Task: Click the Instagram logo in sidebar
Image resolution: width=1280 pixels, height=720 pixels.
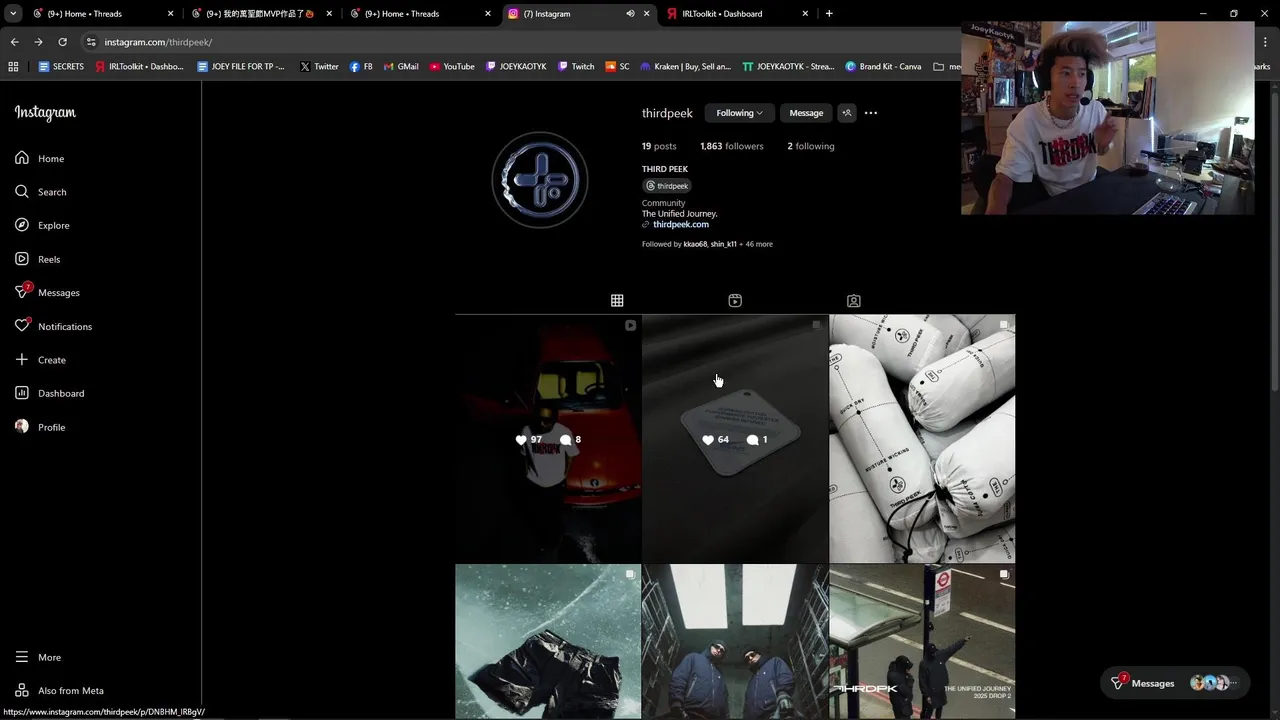Action: point(45,113)
